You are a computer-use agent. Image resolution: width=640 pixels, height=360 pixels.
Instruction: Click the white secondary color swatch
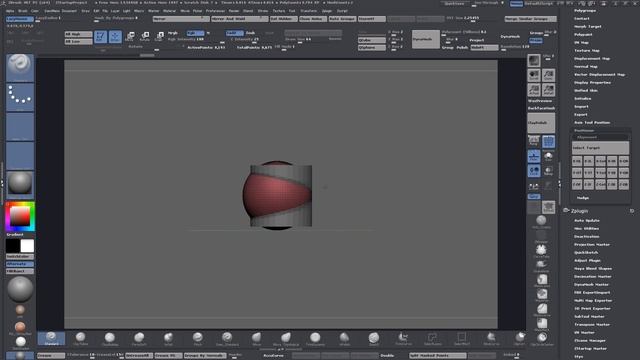point(27,246)
